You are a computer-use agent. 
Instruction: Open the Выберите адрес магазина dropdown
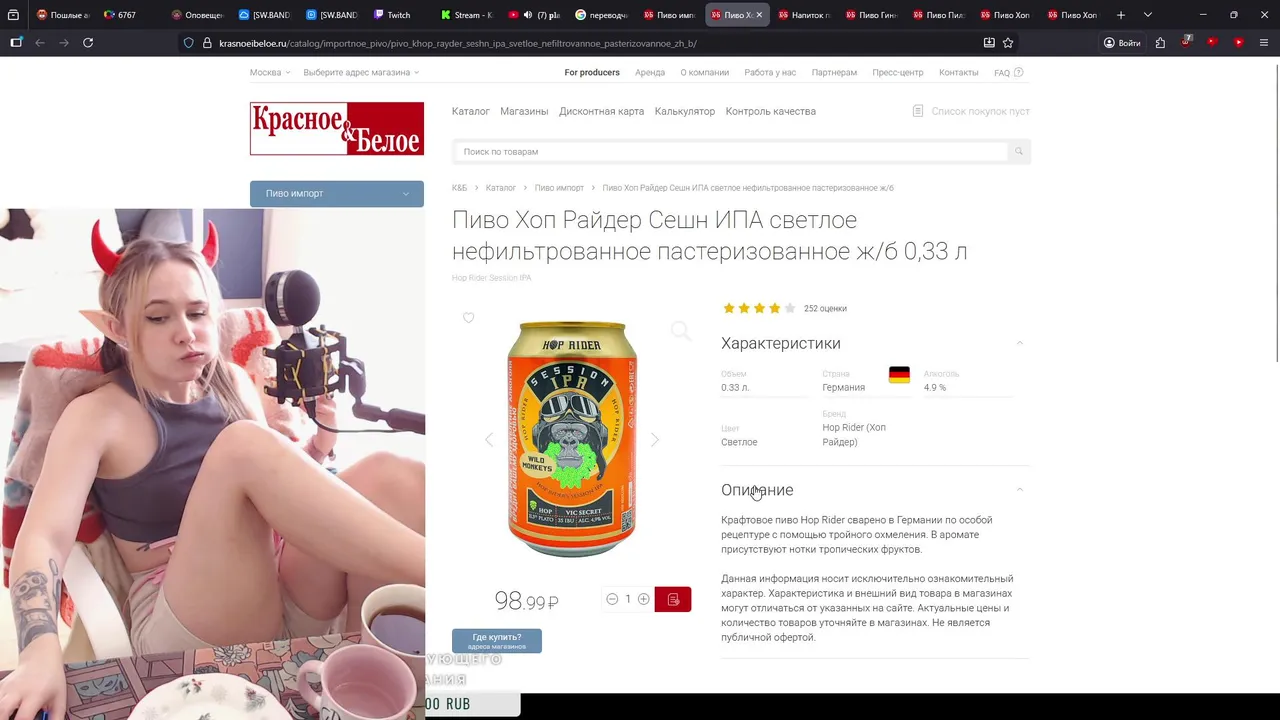pyautogui.click(x=361, y=72)
